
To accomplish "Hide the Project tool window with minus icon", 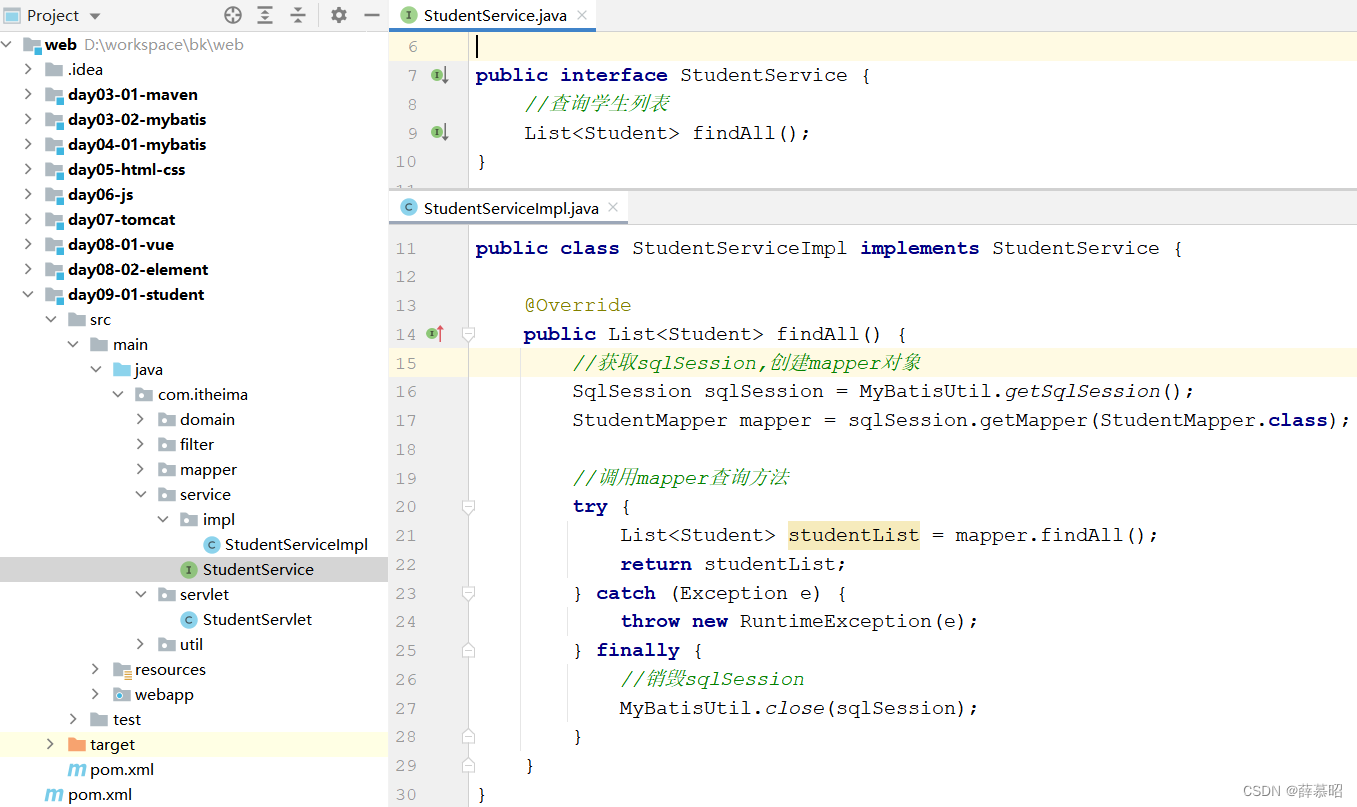I will [371, 15].
